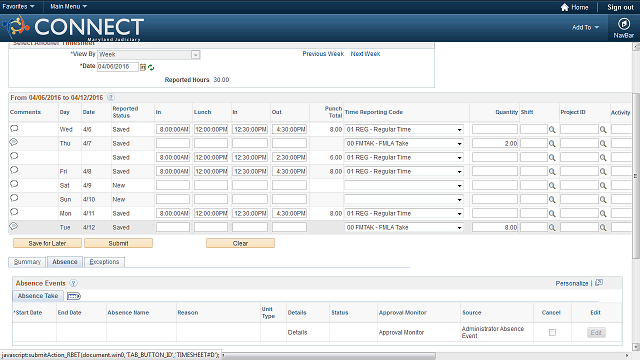Open the calendar picker beside the Date field

[143, 67]
